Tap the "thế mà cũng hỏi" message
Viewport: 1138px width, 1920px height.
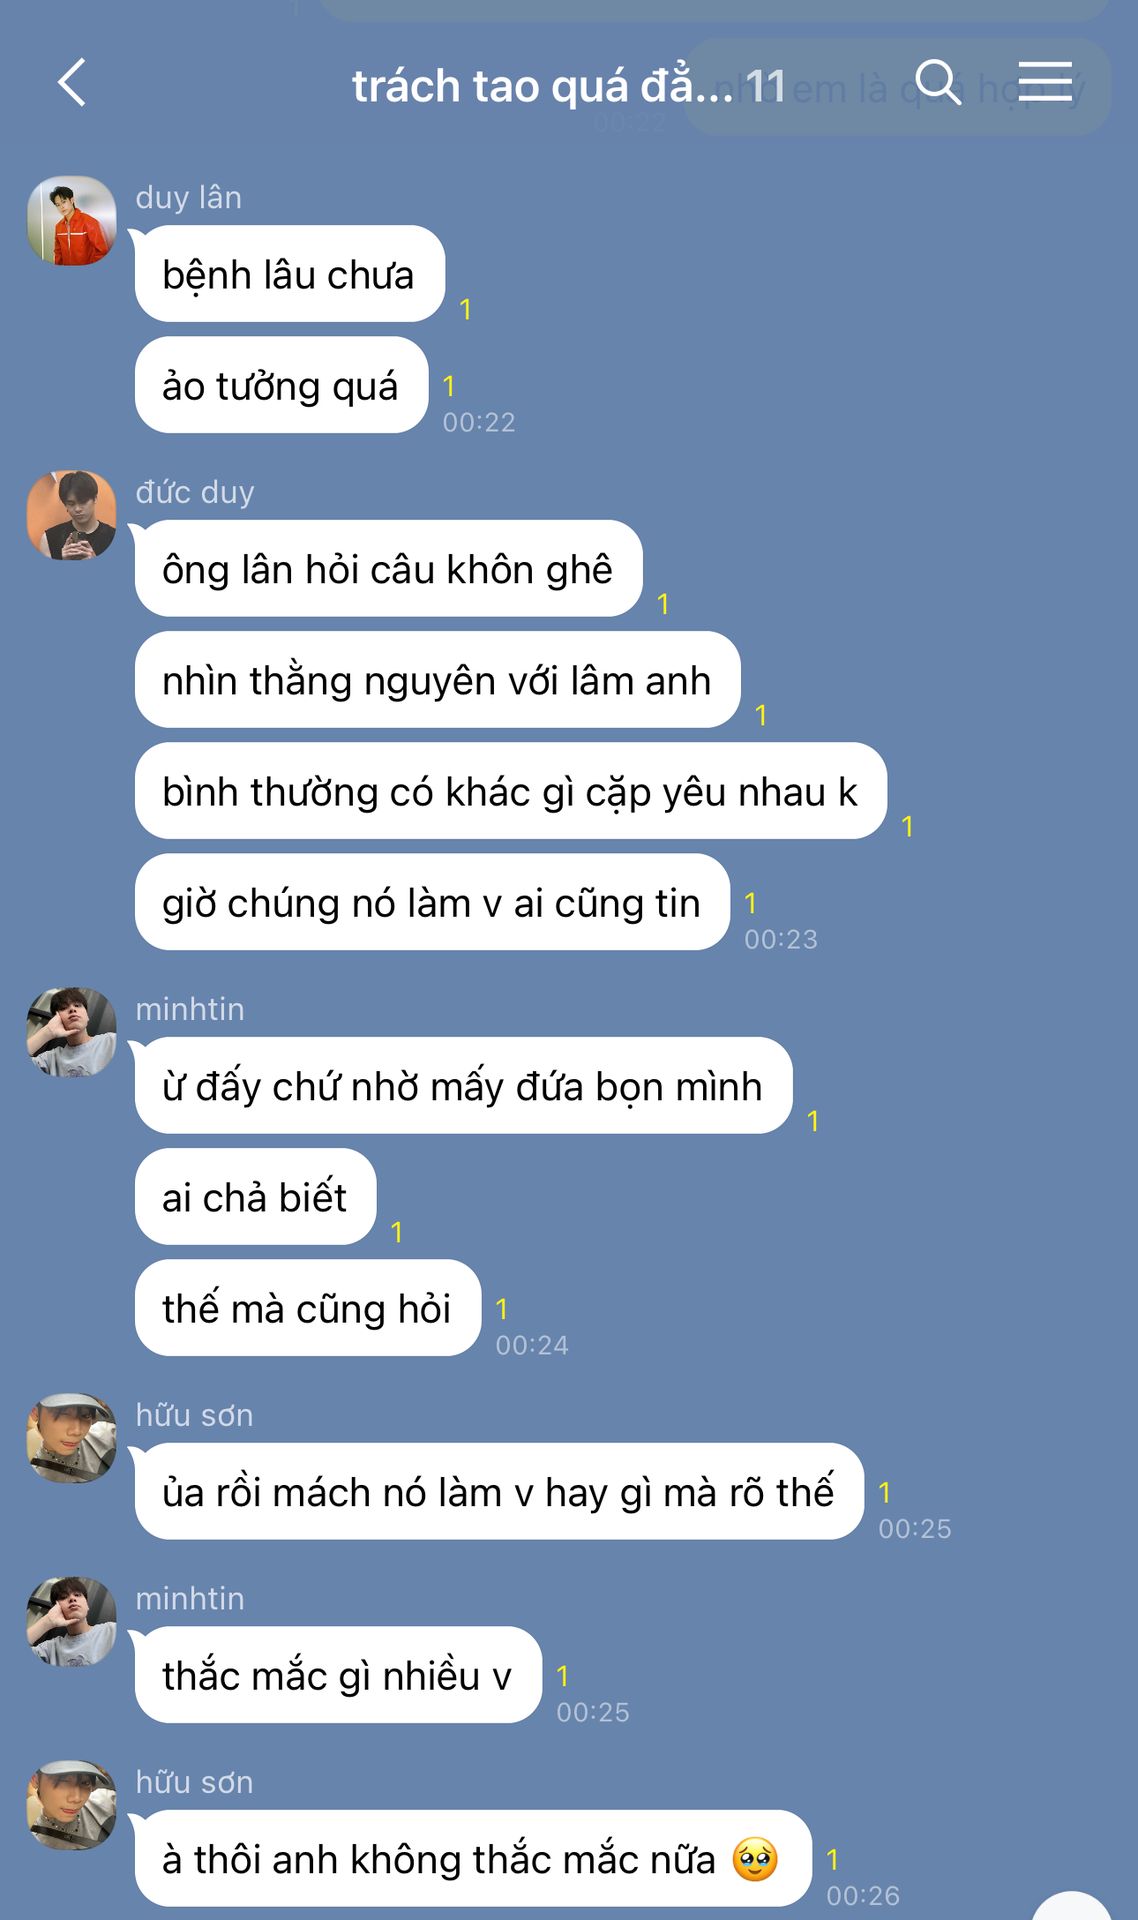308,1308
